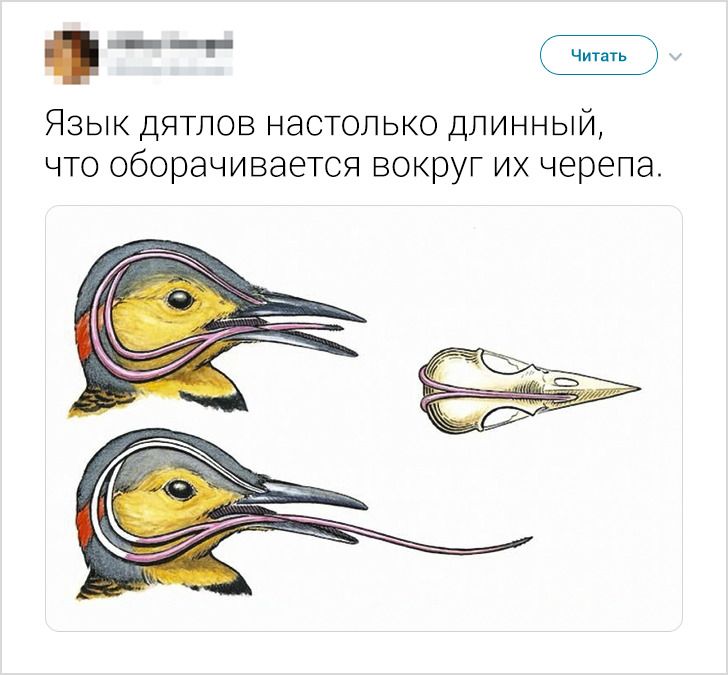Click the red patch on the upper woodpecker
728x675 pixels.
84,337
